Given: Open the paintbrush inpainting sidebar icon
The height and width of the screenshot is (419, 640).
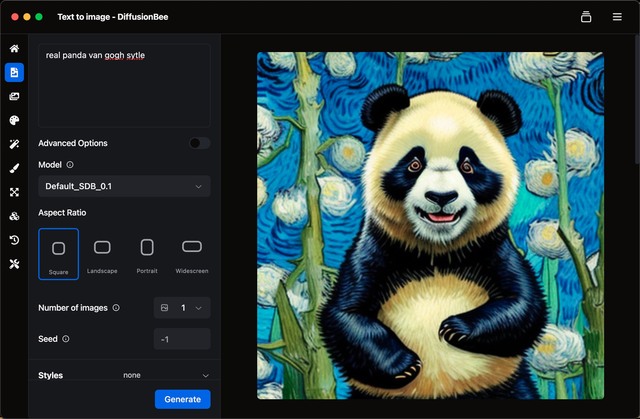Looking at the screenshot, I should (14, 168).
